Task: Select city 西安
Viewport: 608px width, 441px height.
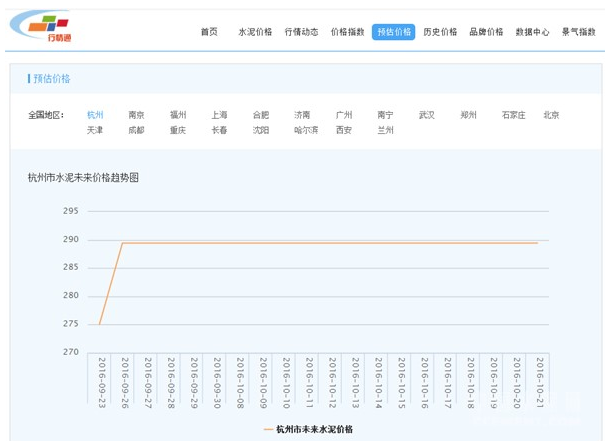Action: click(x=344, y=130)
